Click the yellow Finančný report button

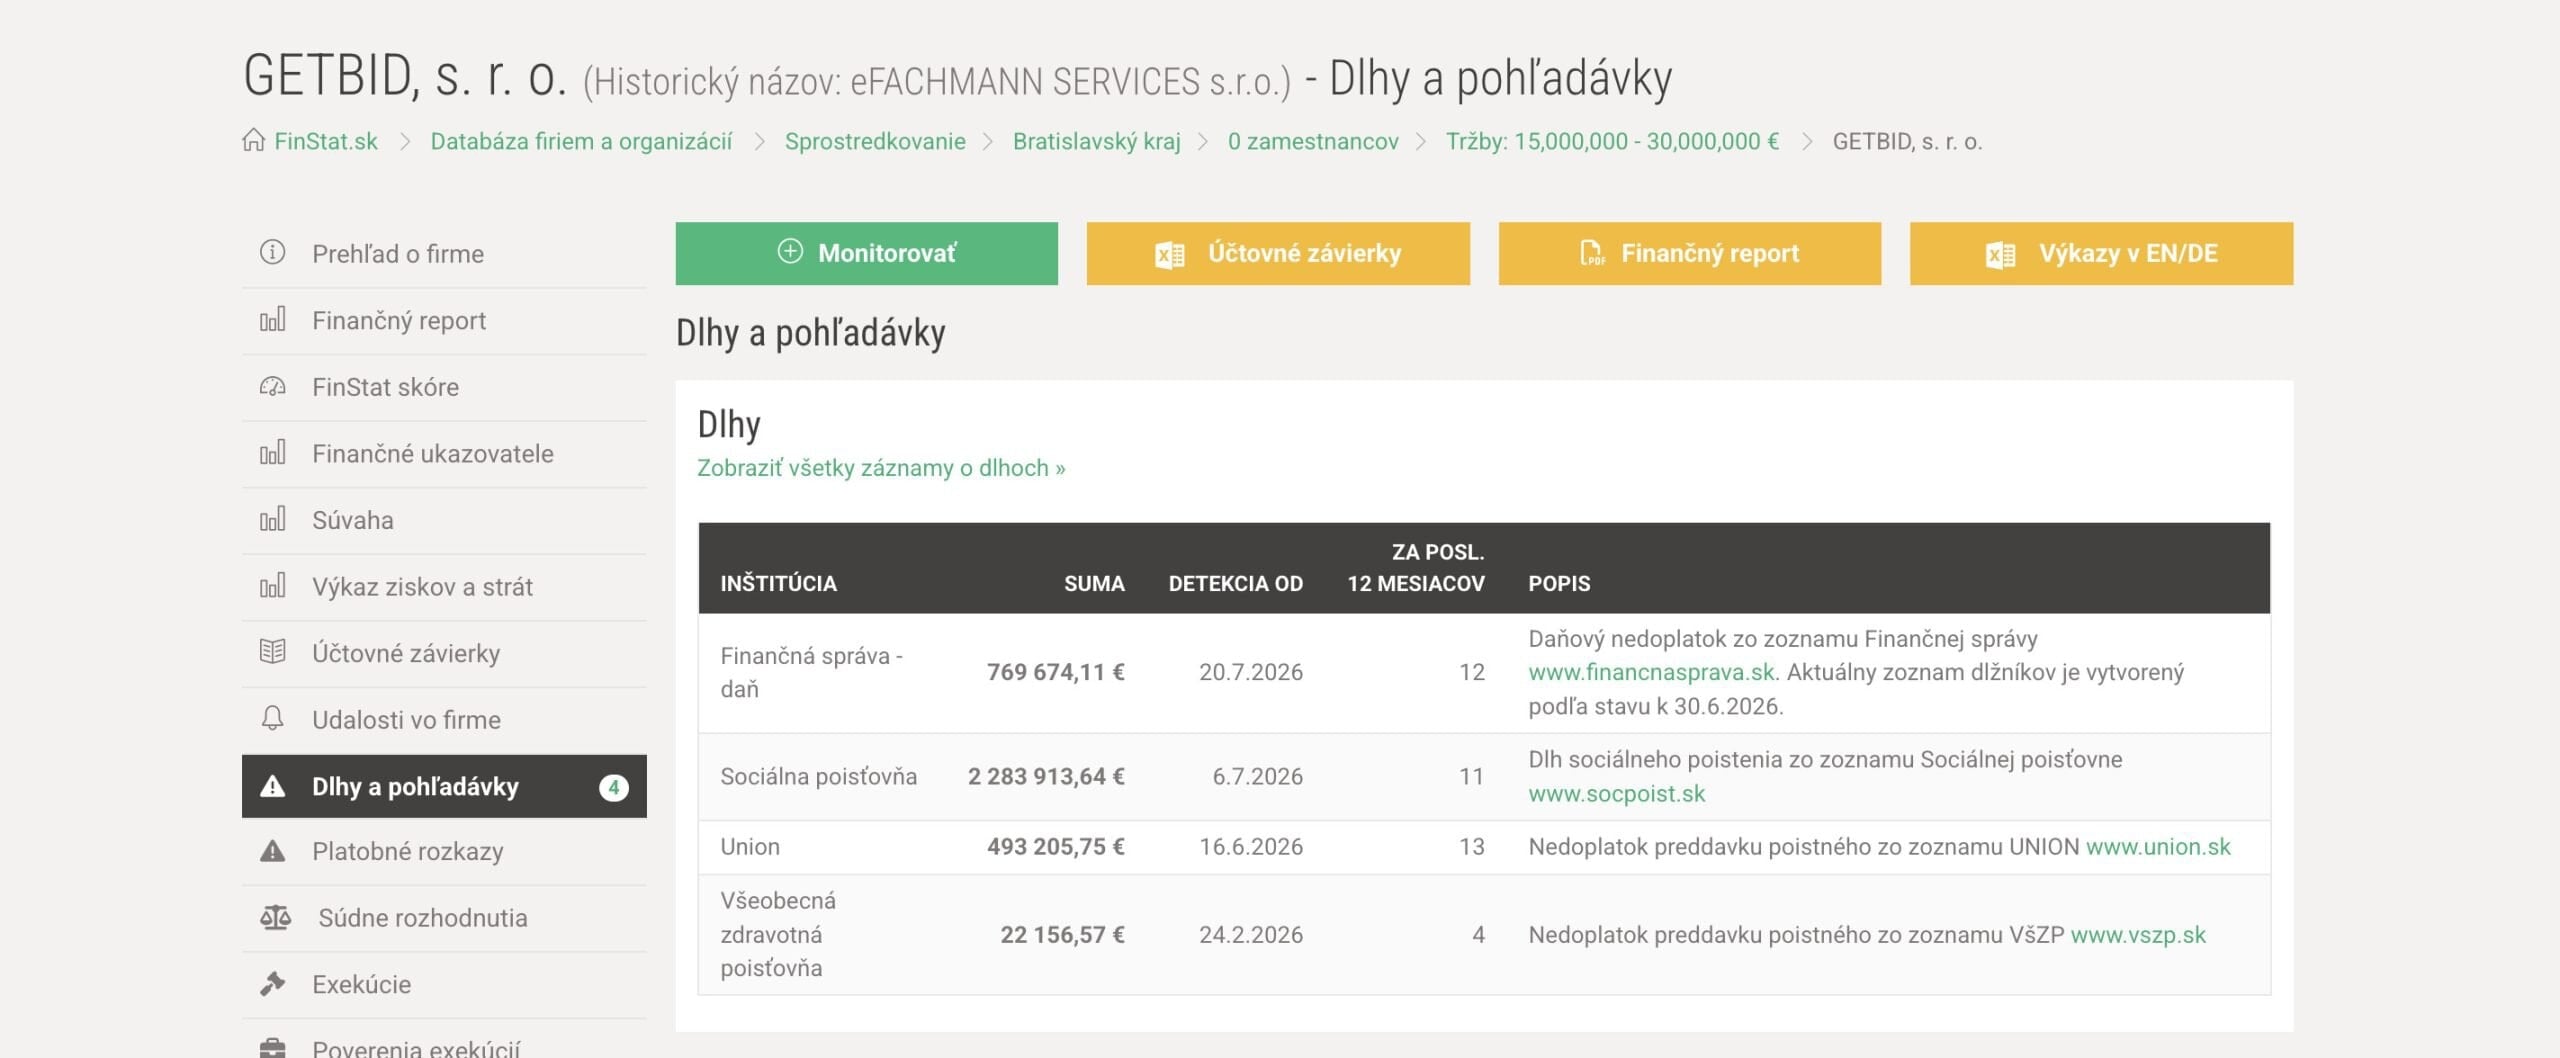1689,253
